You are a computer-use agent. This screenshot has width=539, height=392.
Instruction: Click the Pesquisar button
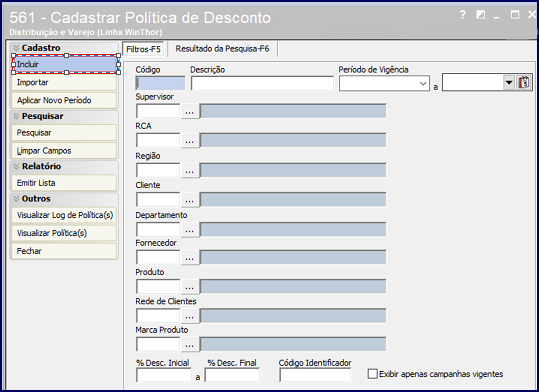click(x=64, y=133)
